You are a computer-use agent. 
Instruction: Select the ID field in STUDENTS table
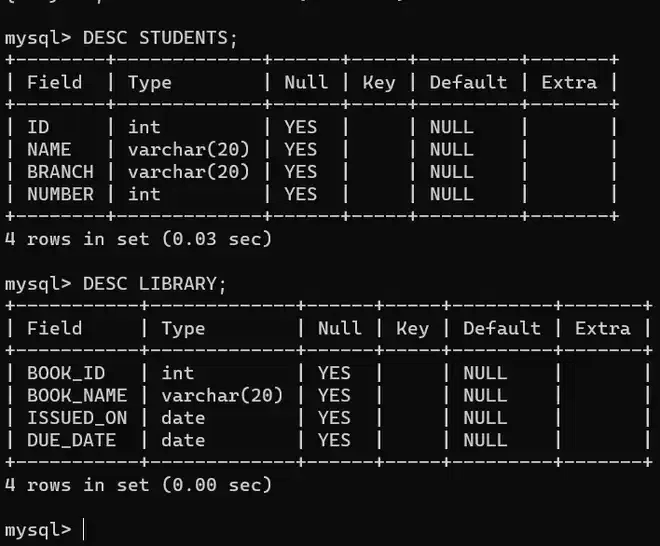pyautogui.click(x=38, y=127)
